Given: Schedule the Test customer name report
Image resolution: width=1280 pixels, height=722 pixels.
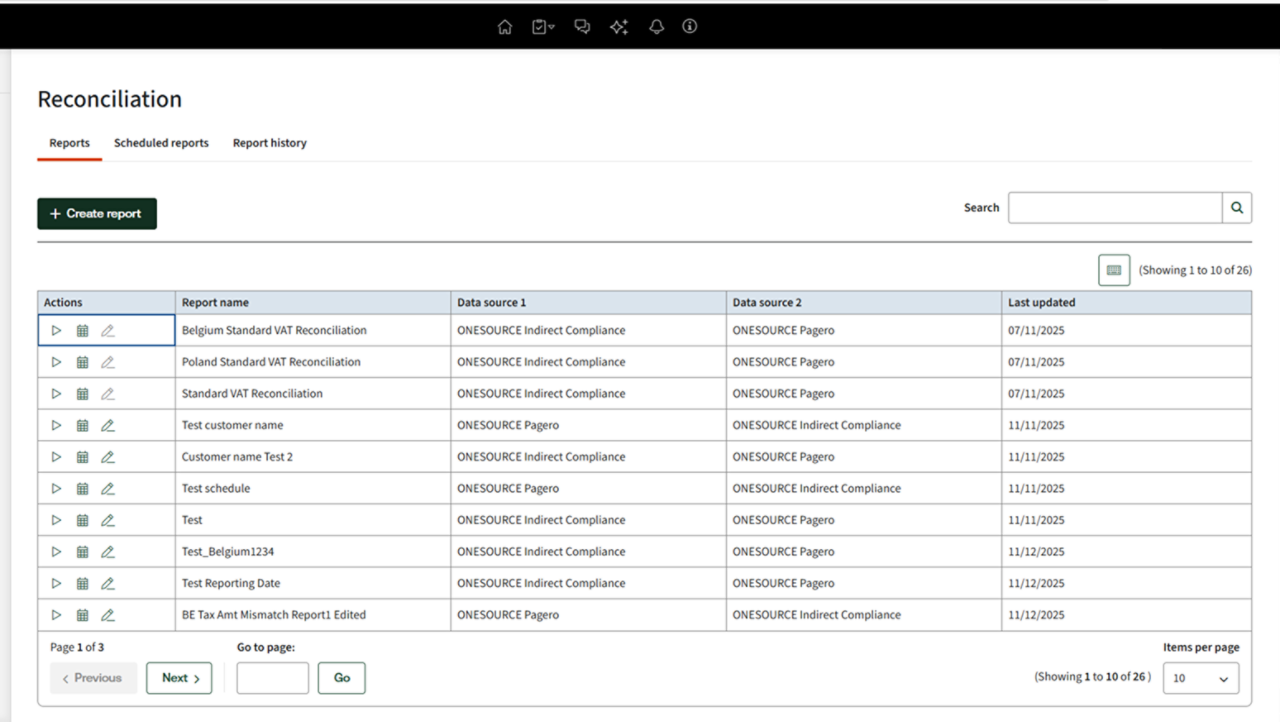Looking at the screenshot, I should point(83,425).
